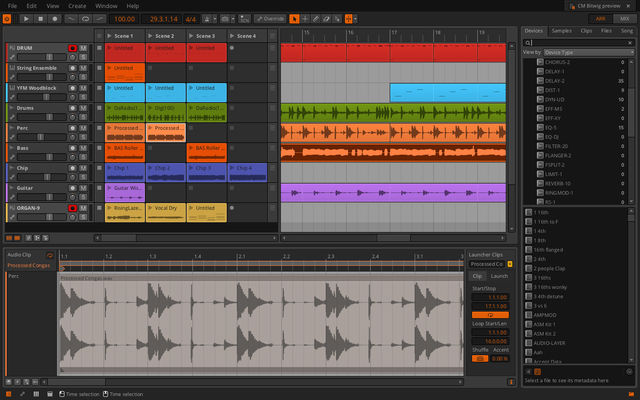Click the first orange view icon below the track list
Viewport: 640px width, 400px height.
point(9,238)
